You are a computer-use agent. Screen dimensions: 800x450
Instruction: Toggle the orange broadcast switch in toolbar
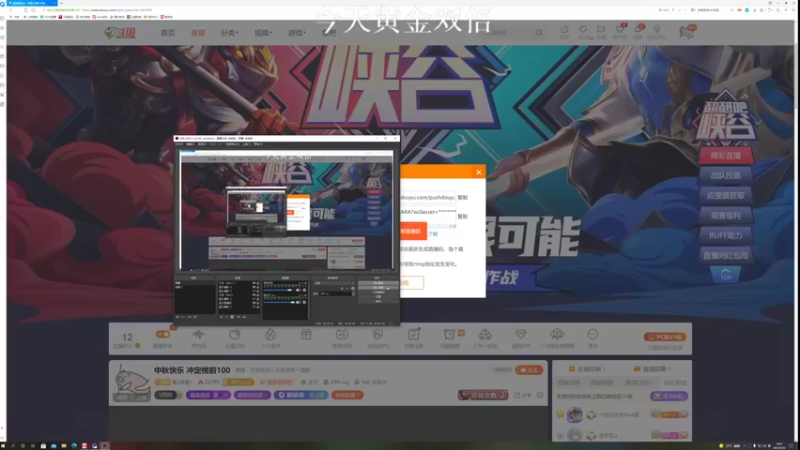(163, 334)
